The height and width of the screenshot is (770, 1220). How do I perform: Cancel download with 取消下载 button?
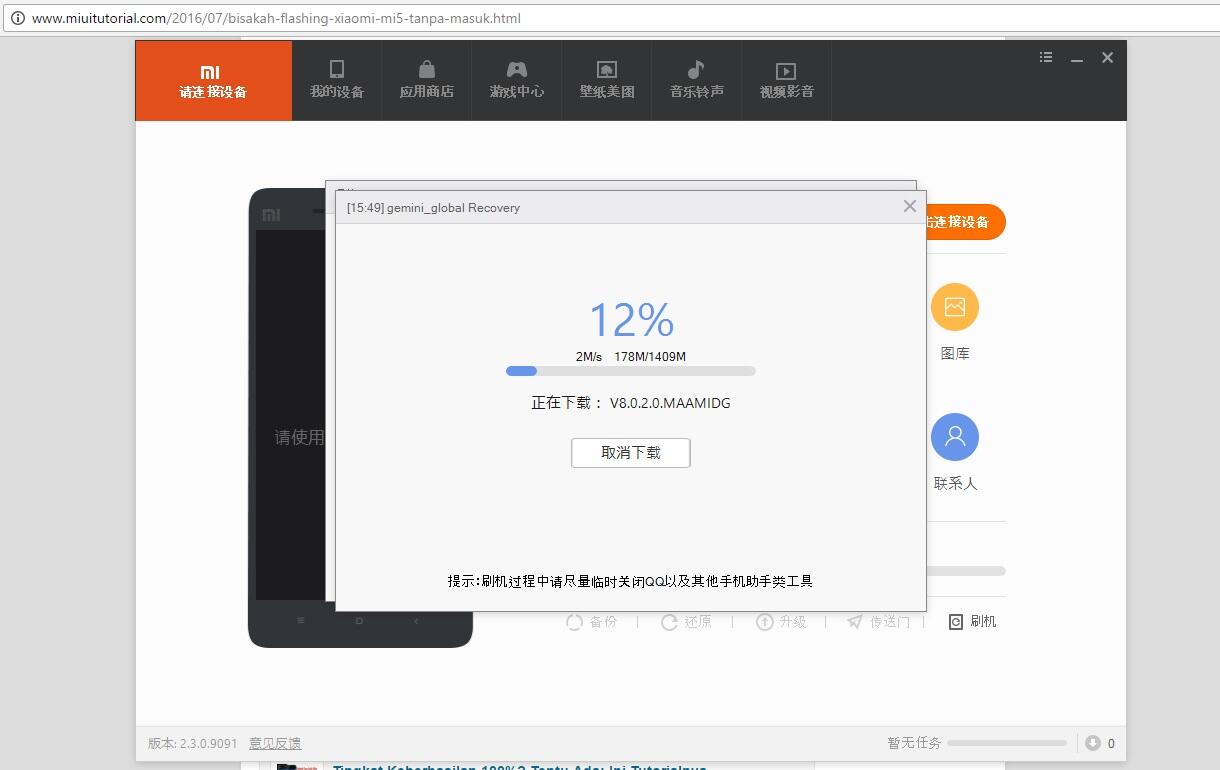pos(630,453)
